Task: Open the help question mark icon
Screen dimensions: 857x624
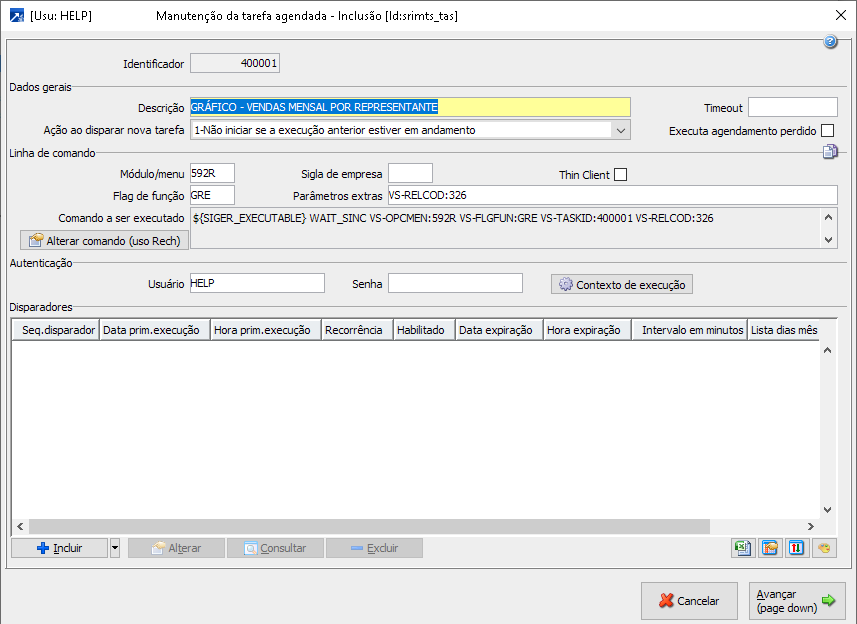Action: tap(830, 42)
